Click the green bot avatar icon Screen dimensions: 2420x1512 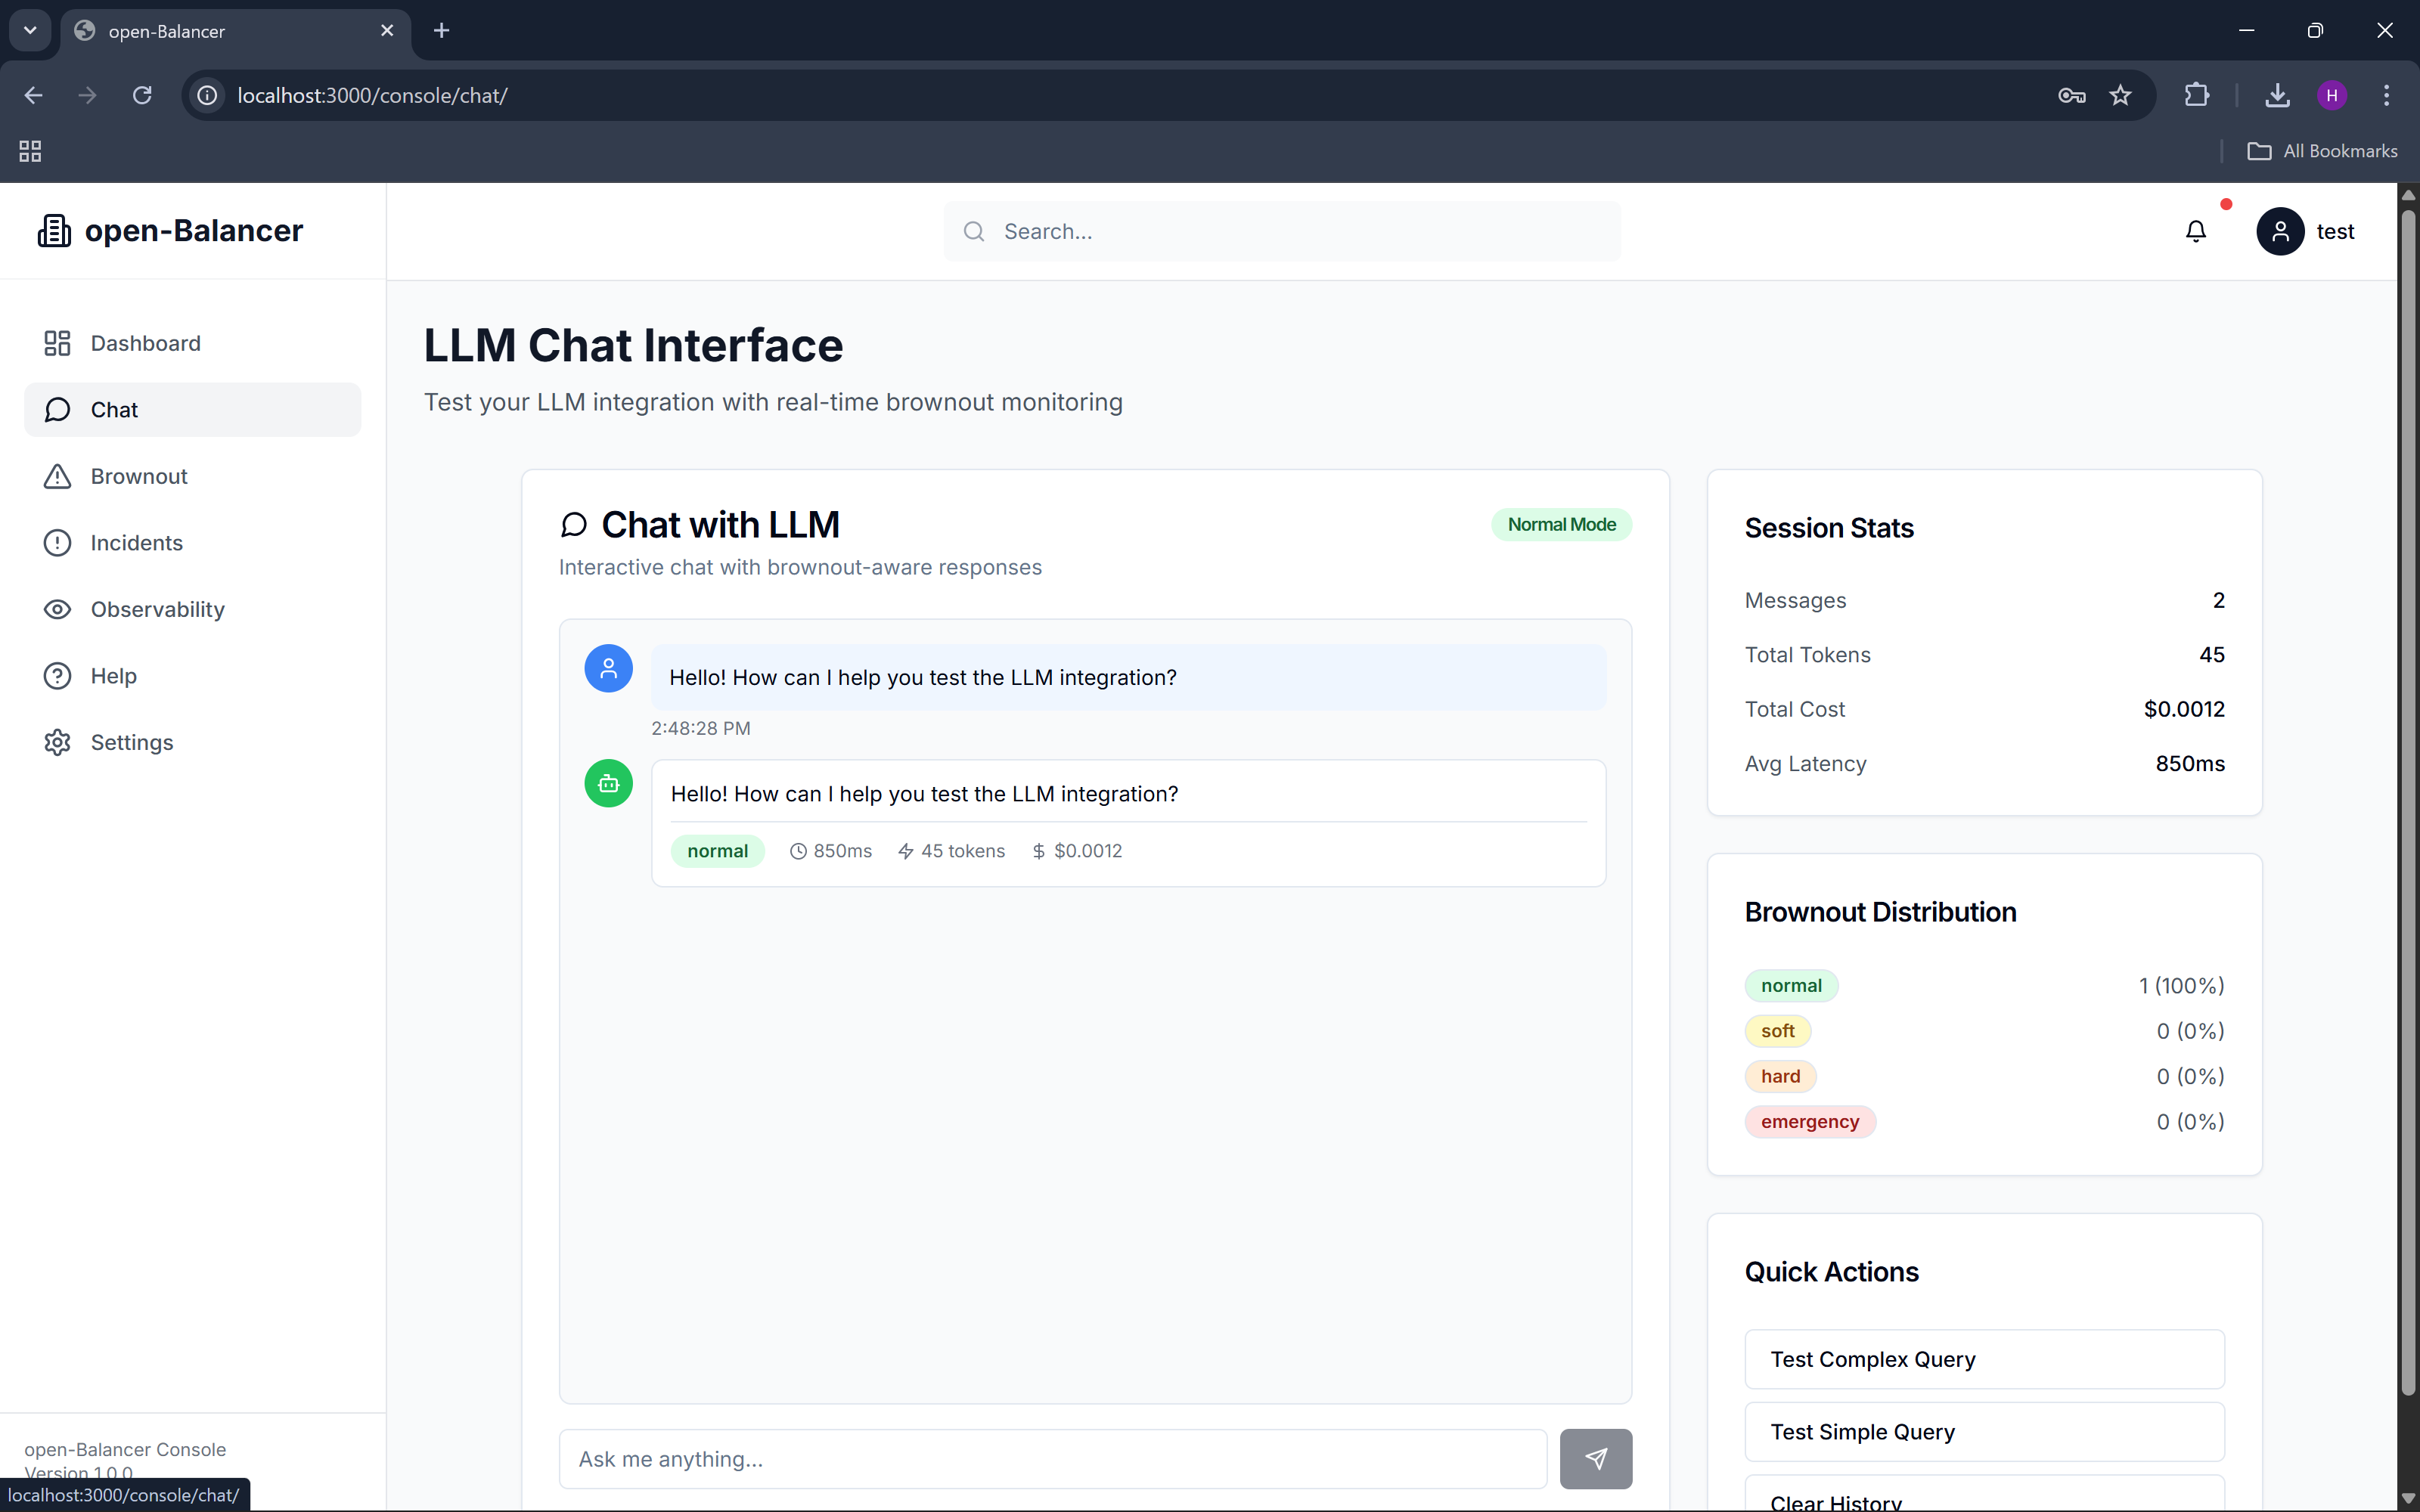608,783
